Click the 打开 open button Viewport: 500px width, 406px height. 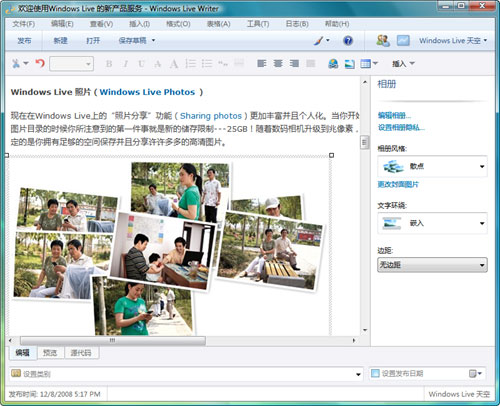tap(93, 41)
